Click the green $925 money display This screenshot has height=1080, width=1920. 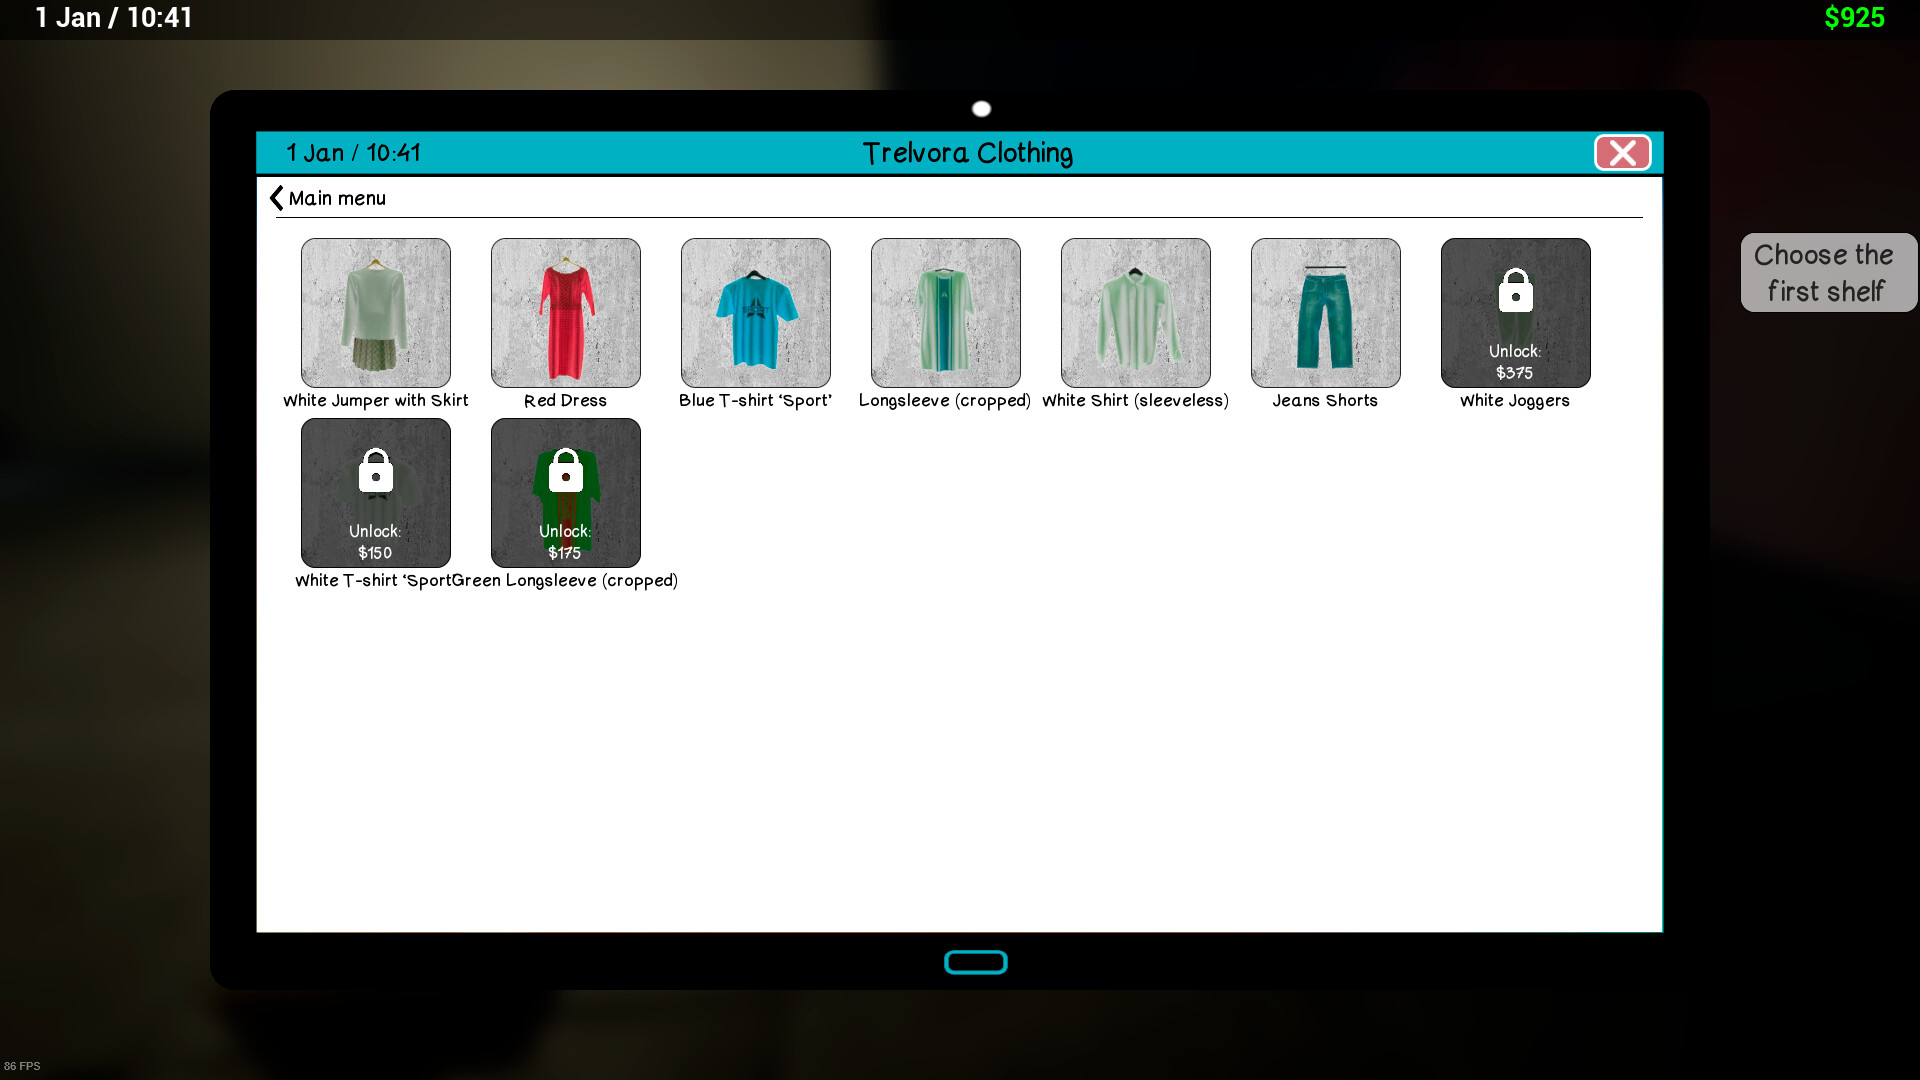pos(1854,18)
